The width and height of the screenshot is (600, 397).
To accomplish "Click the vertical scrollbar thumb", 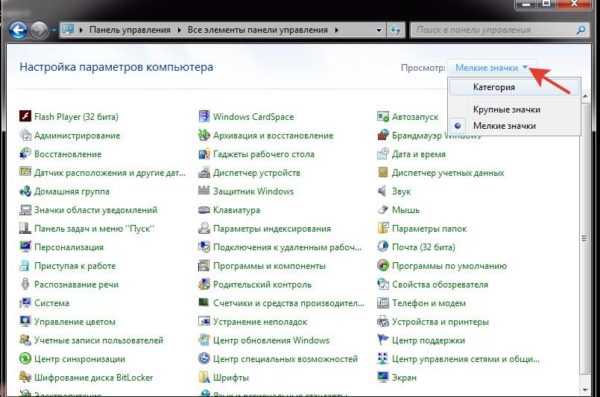I will tap(584, 238).
